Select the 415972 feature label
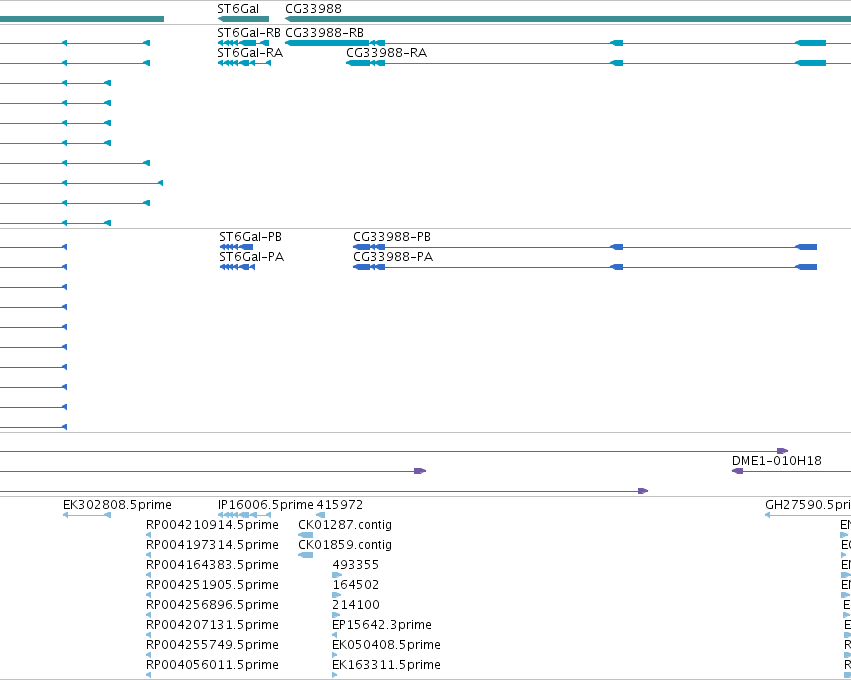 pos(340,505)
